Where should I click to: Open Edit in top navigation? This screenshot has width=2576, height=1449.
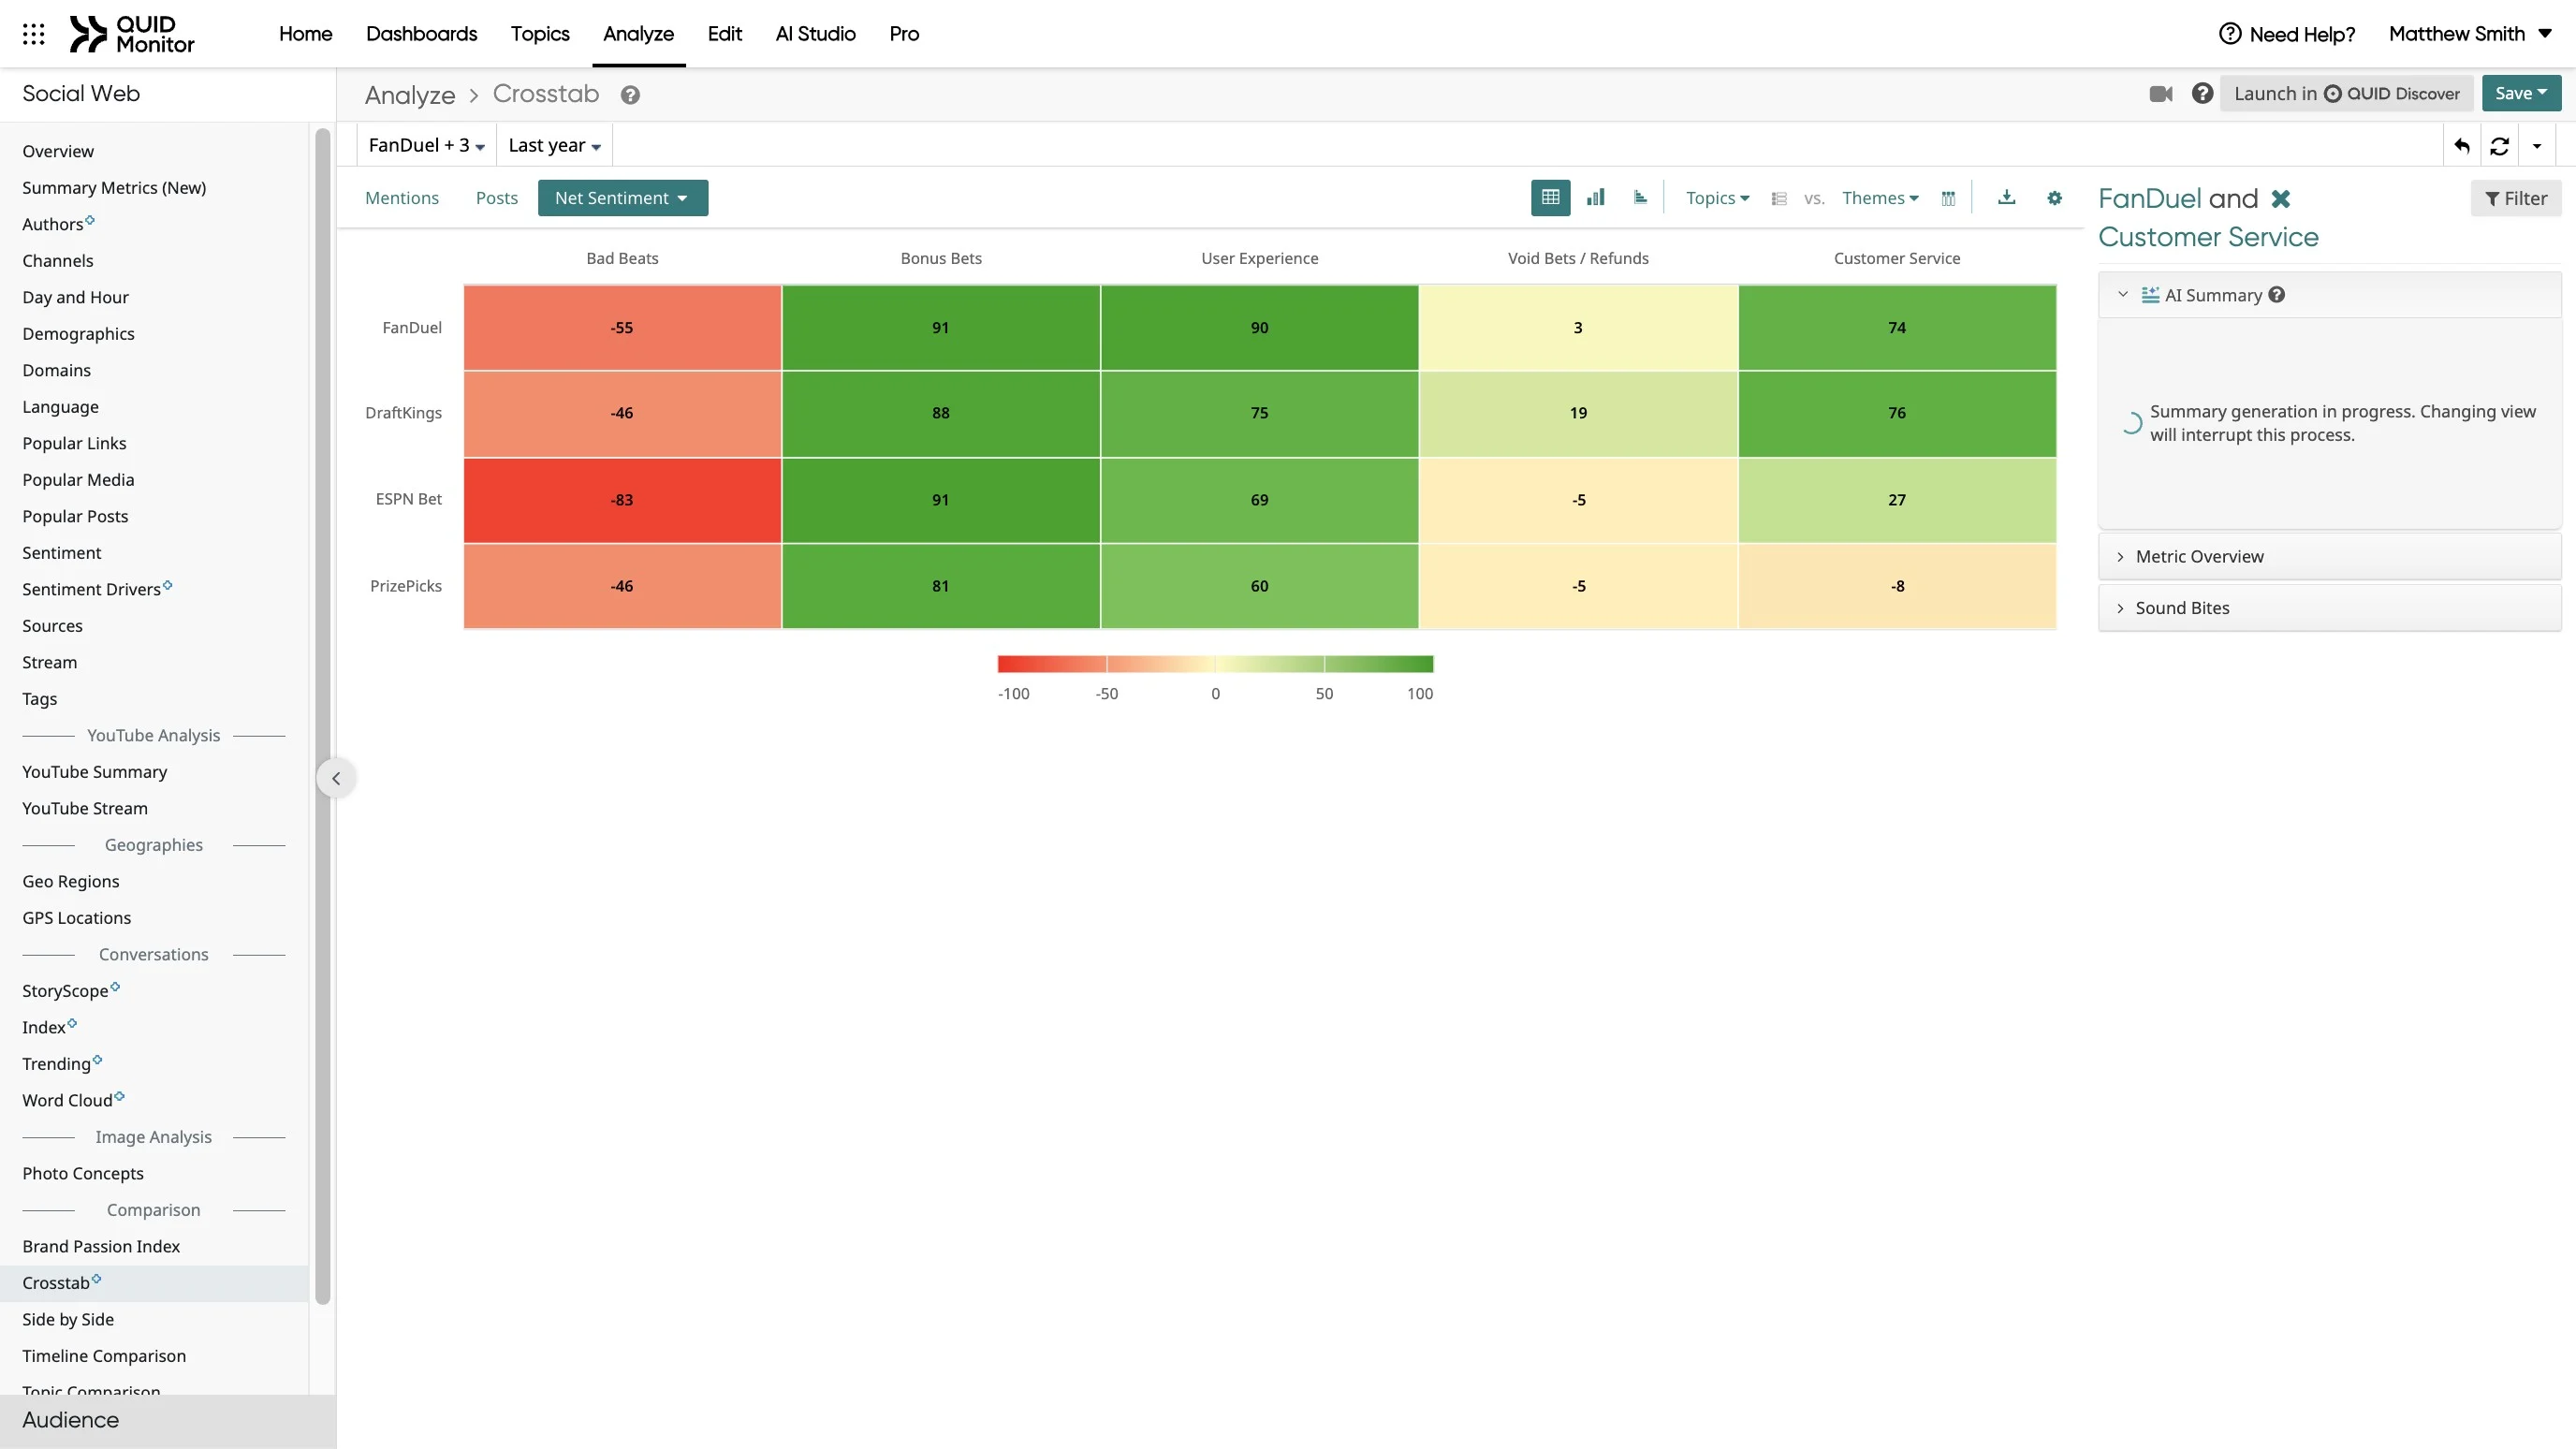coord(724,34)
